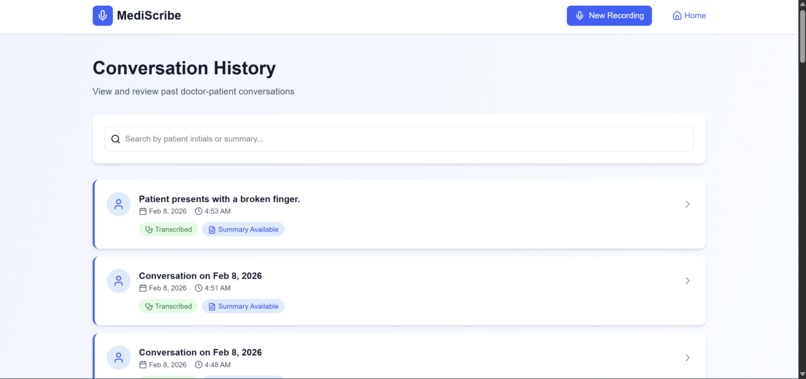The height and width of the screenshot is (379, 806).
Task: Click patient avatar on 4:51 AM card
Action: tap(119, 281)
